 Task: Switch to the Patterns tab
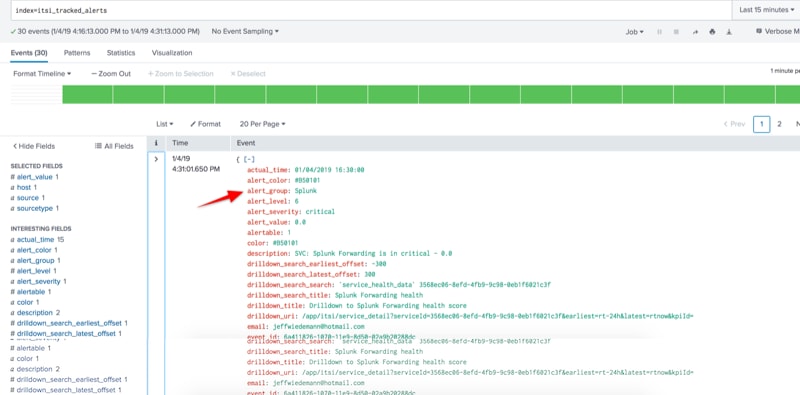(77, 53)
